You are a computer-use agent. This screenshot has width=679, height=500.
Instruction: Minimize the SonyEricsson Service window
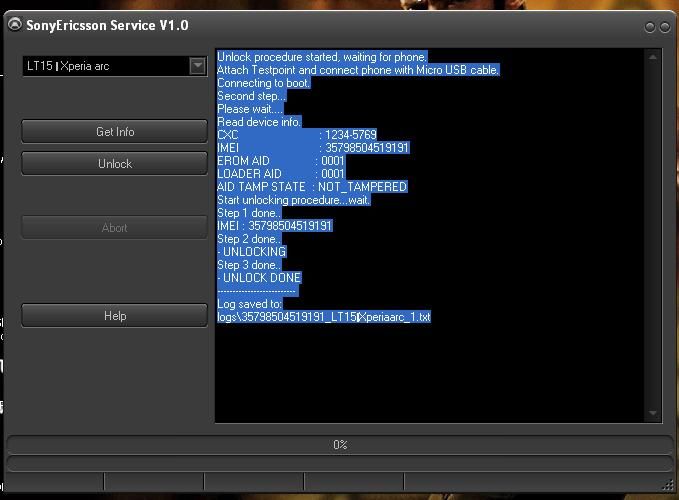tap(651, 27)
